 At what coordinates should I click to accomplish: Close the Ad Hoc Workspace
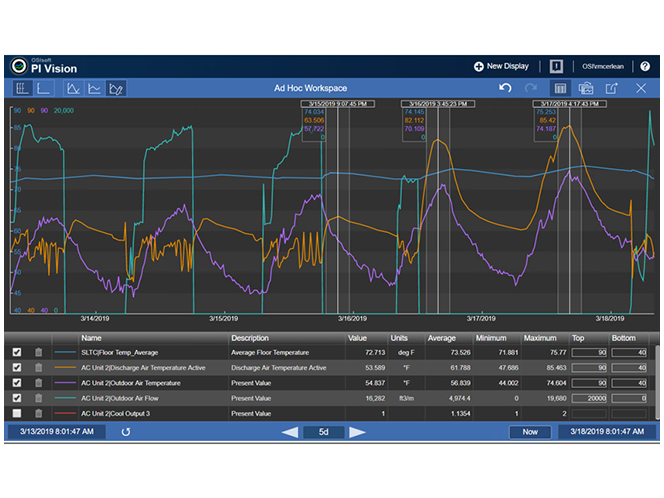(x=641, y=88)
